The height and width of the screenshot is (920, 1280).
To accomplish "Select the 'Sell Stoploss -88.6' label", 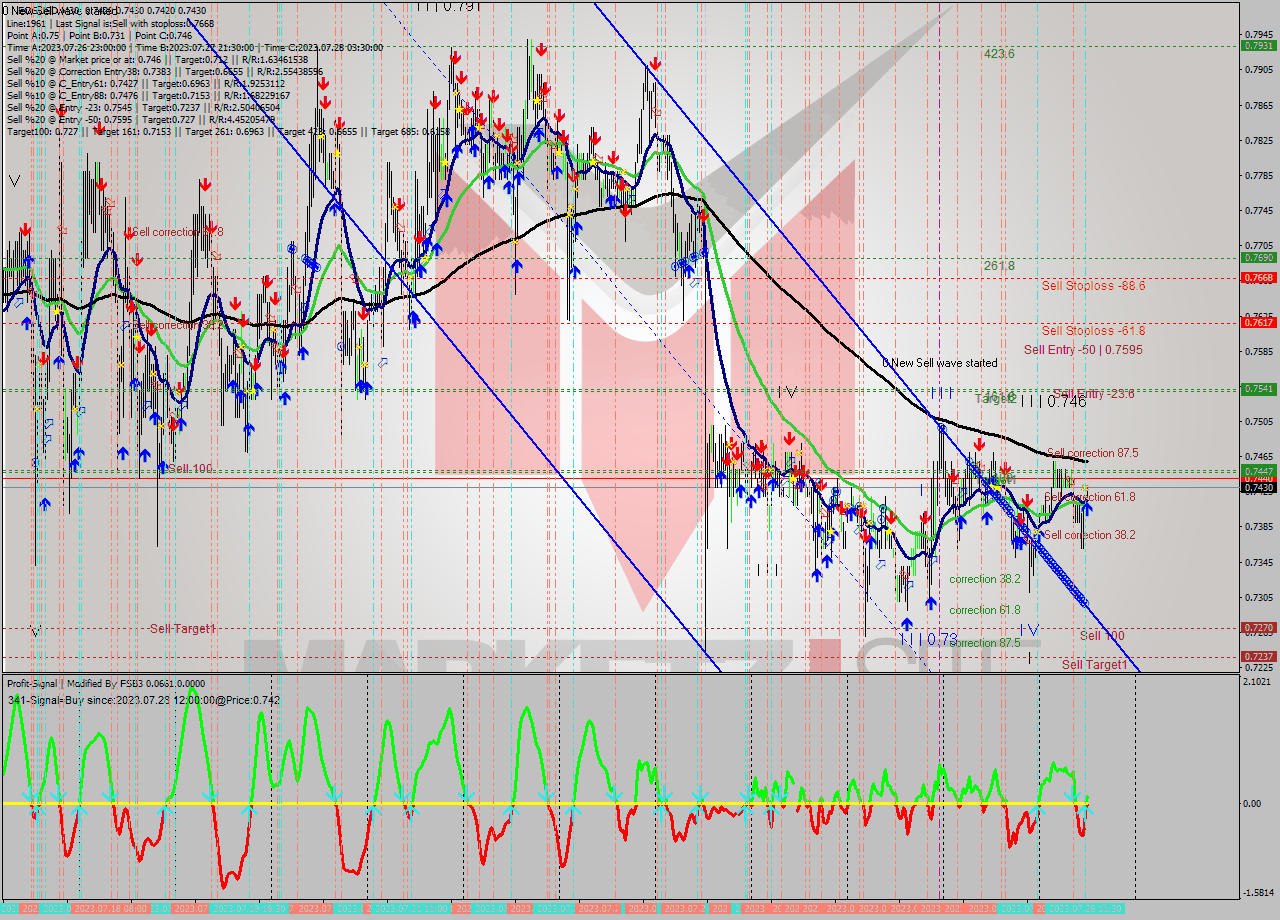I will (1093, 286).
